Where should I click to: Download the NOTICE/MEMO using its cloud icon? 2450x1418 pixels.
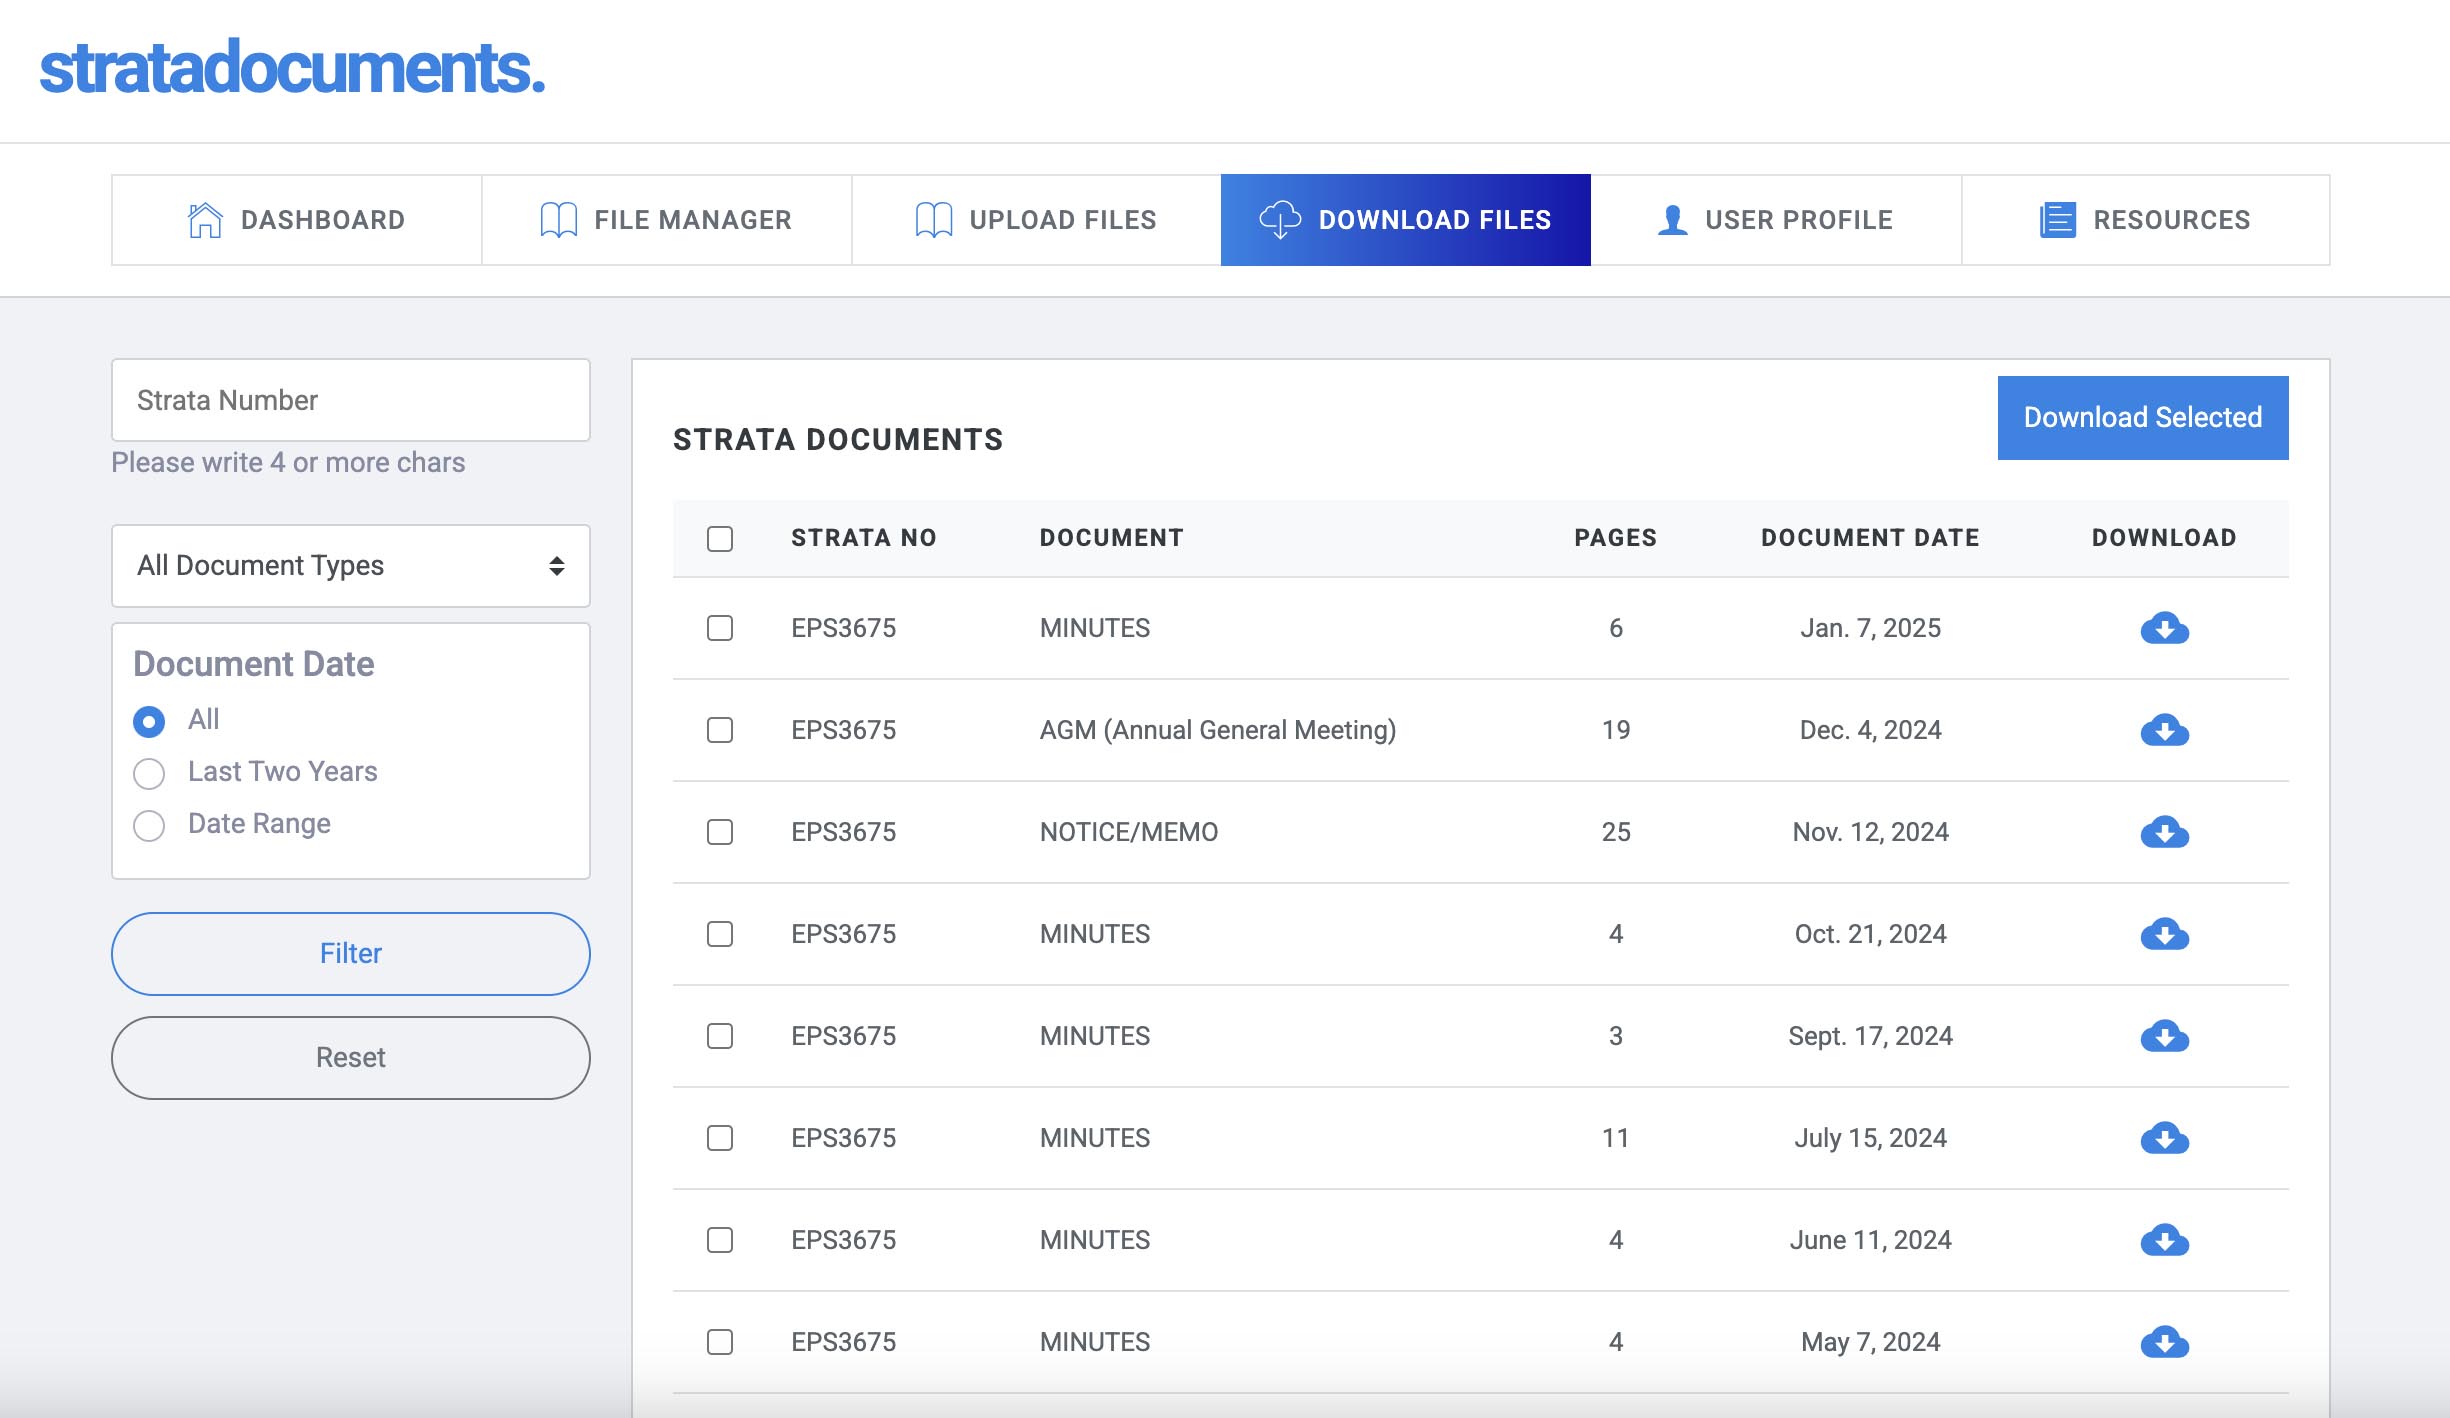coord(2164,832)
